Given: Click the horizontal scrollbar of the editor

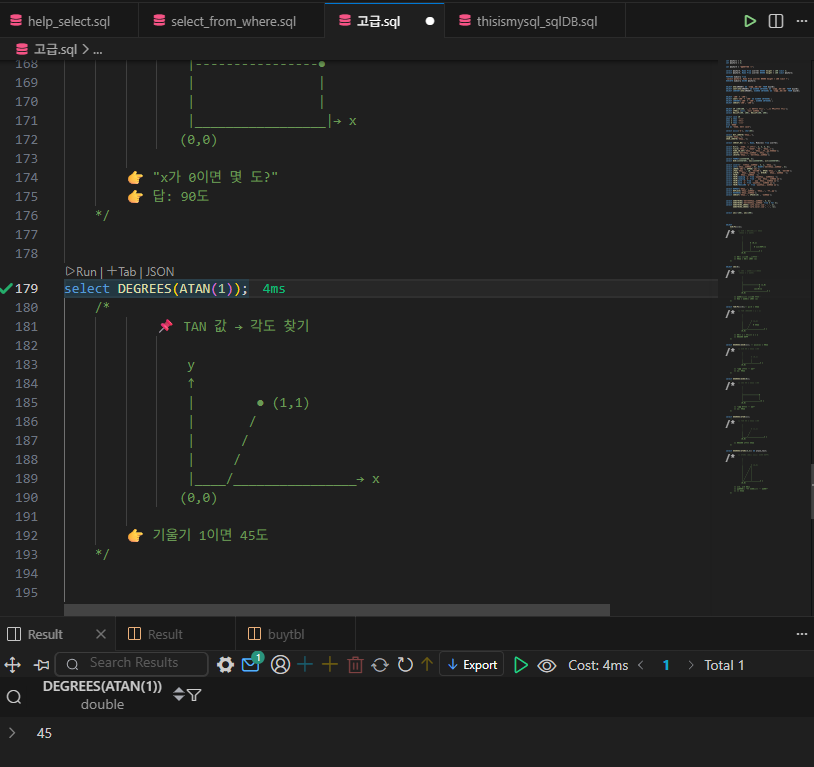Looking at the screenshot, I should coord(337,609).
